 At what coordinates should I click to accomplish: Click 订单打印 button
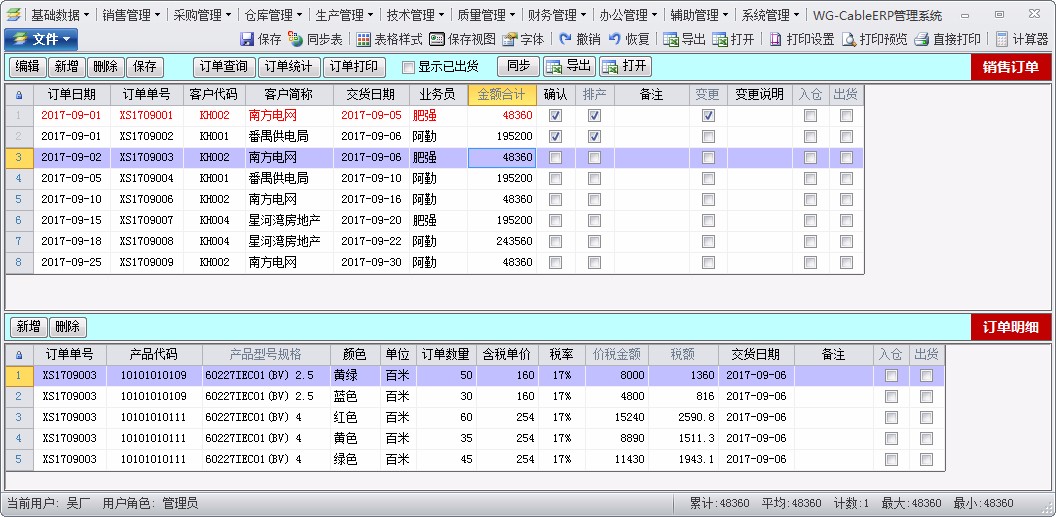click(354, 67)
